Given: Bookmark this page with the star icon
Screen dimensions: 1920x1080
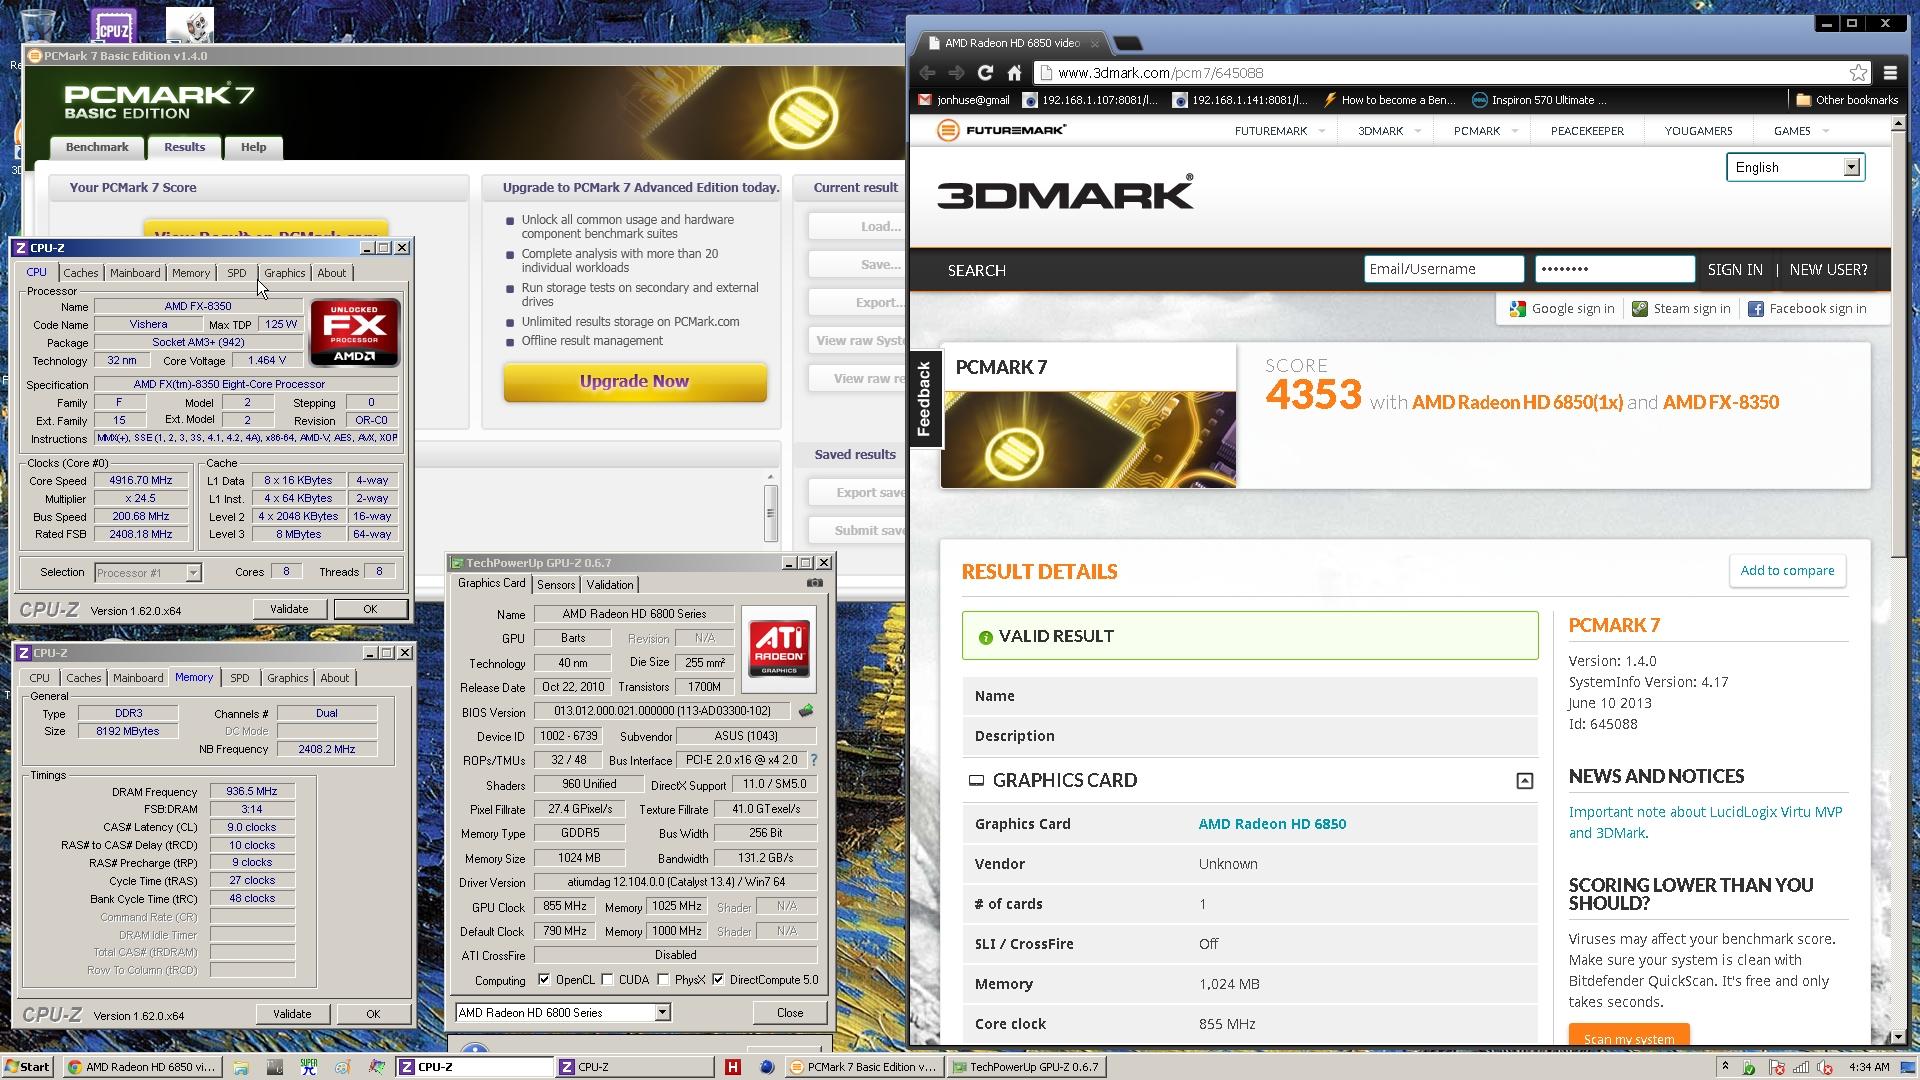Looking at the screenshot, I should click(x=1858, y=72).
